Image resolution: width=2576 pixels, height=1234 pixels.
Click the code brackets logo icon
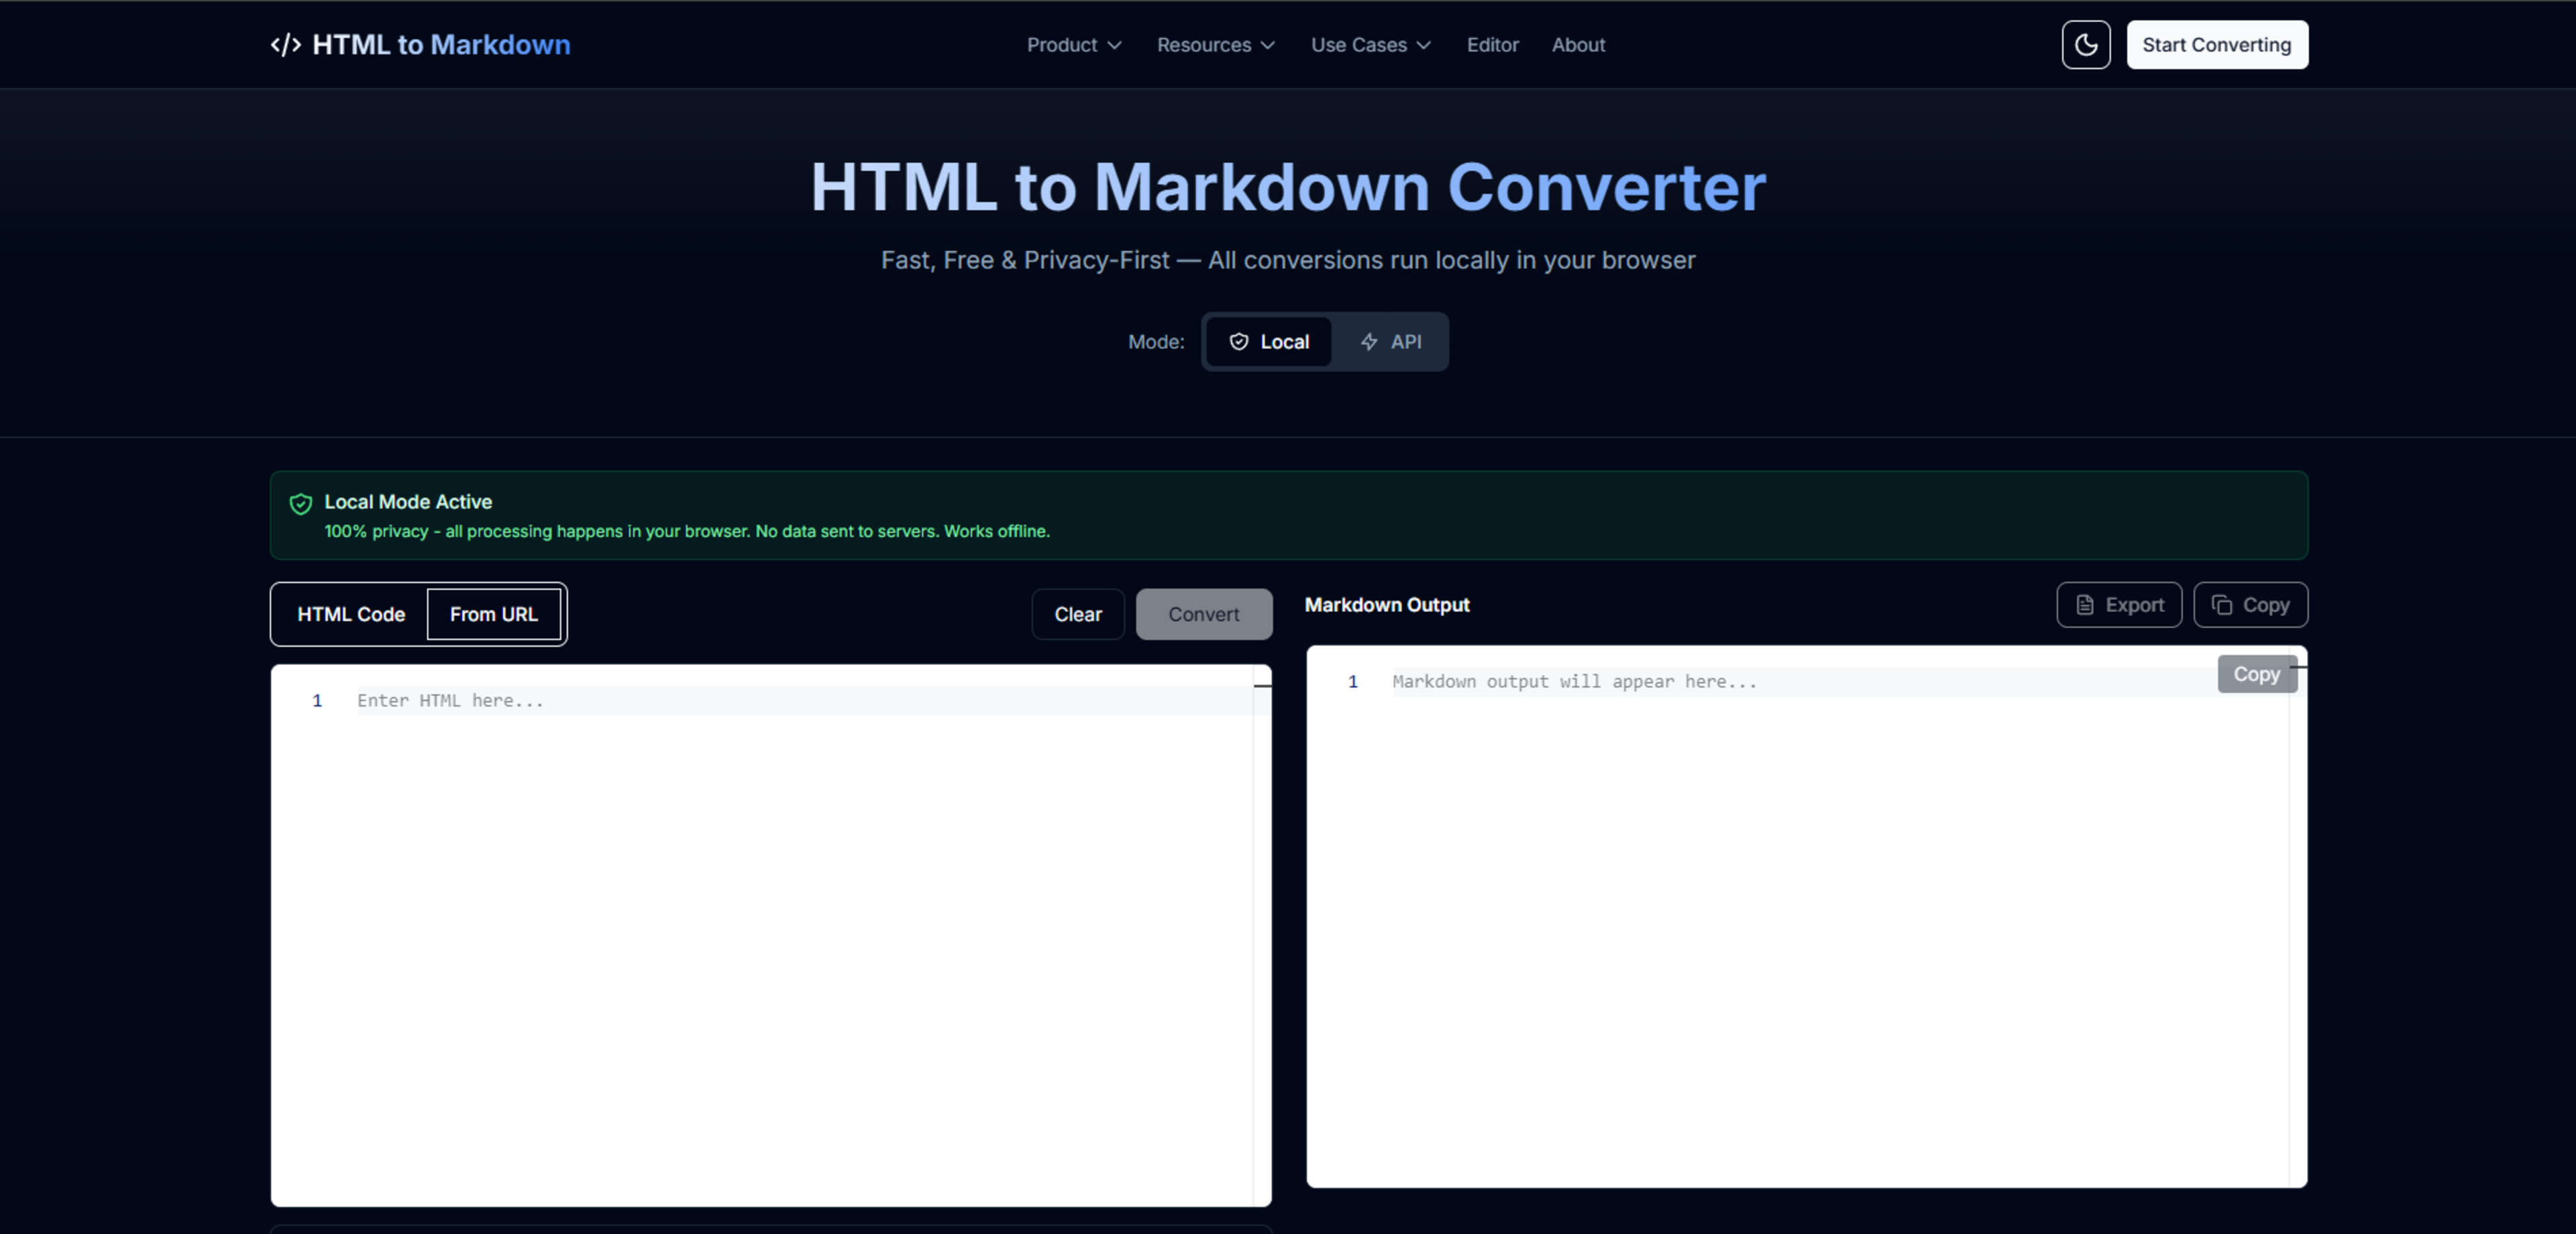(x=286, y=45)
